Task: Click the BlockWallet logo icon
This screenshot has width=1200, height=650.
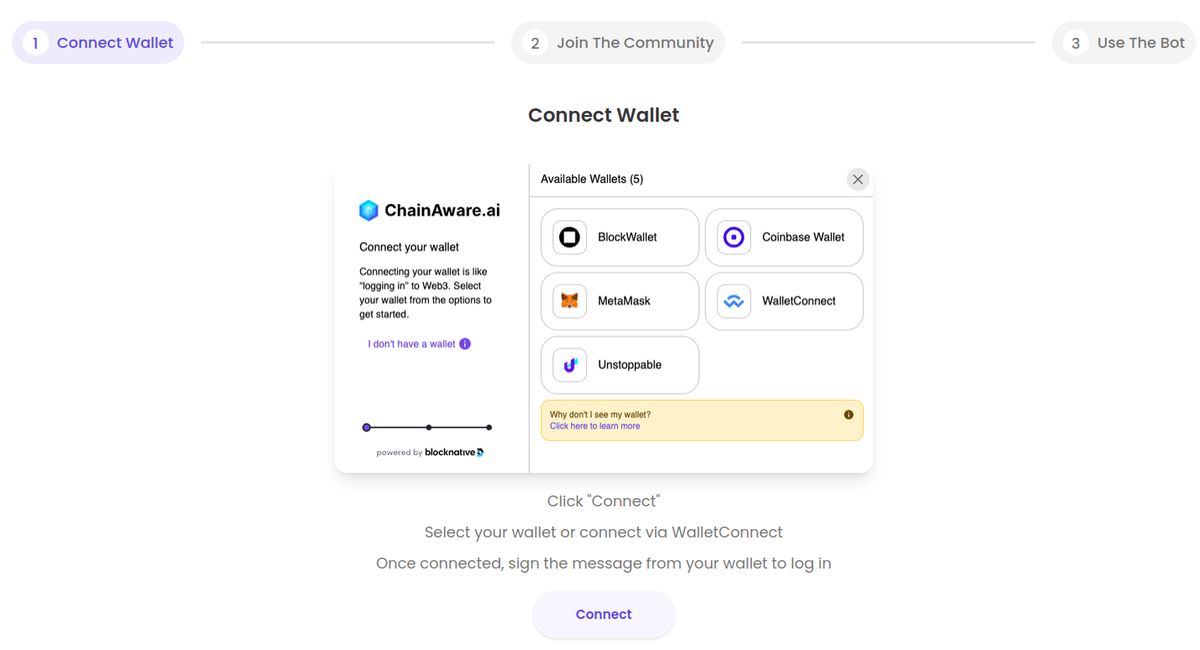Action: 570,237
